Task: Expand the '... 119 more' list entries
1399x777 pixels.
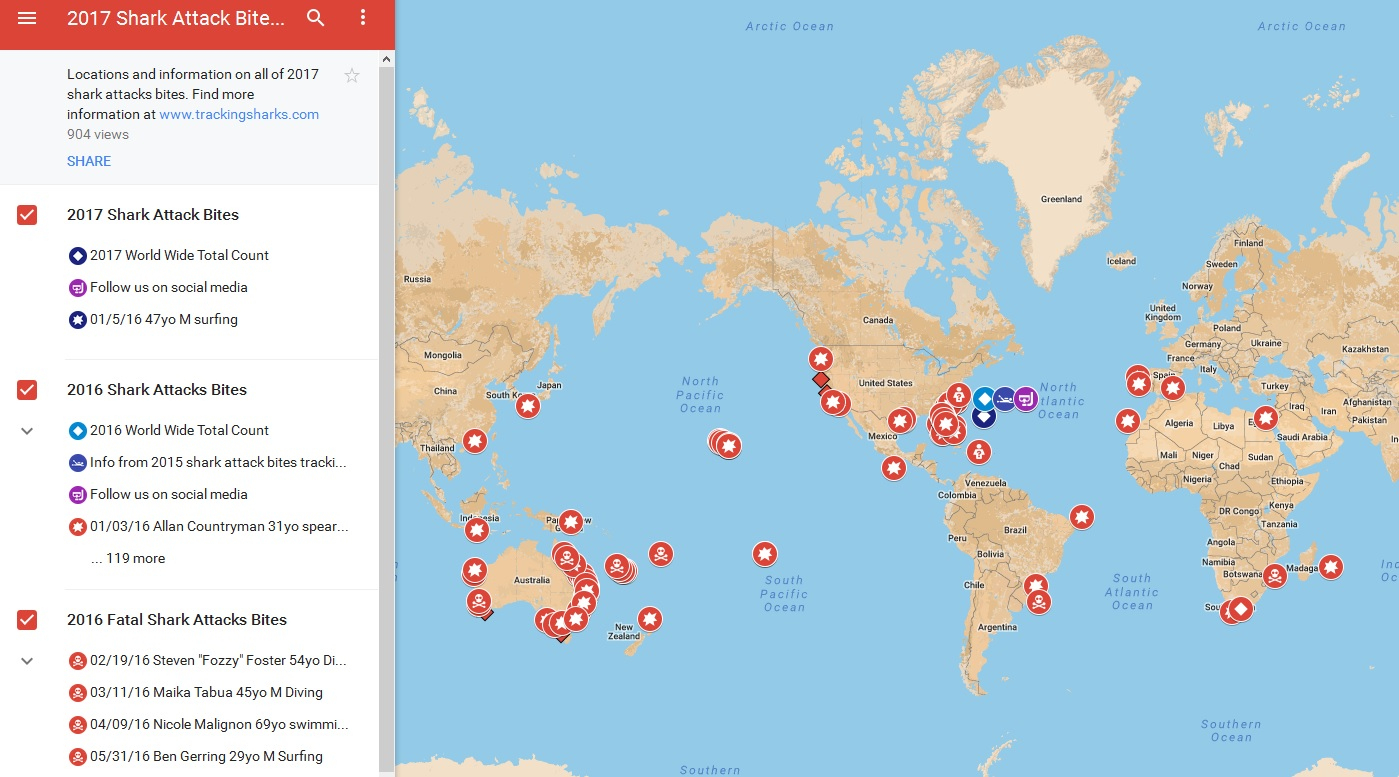Action: pyautogui.click(x=128, y=558)
